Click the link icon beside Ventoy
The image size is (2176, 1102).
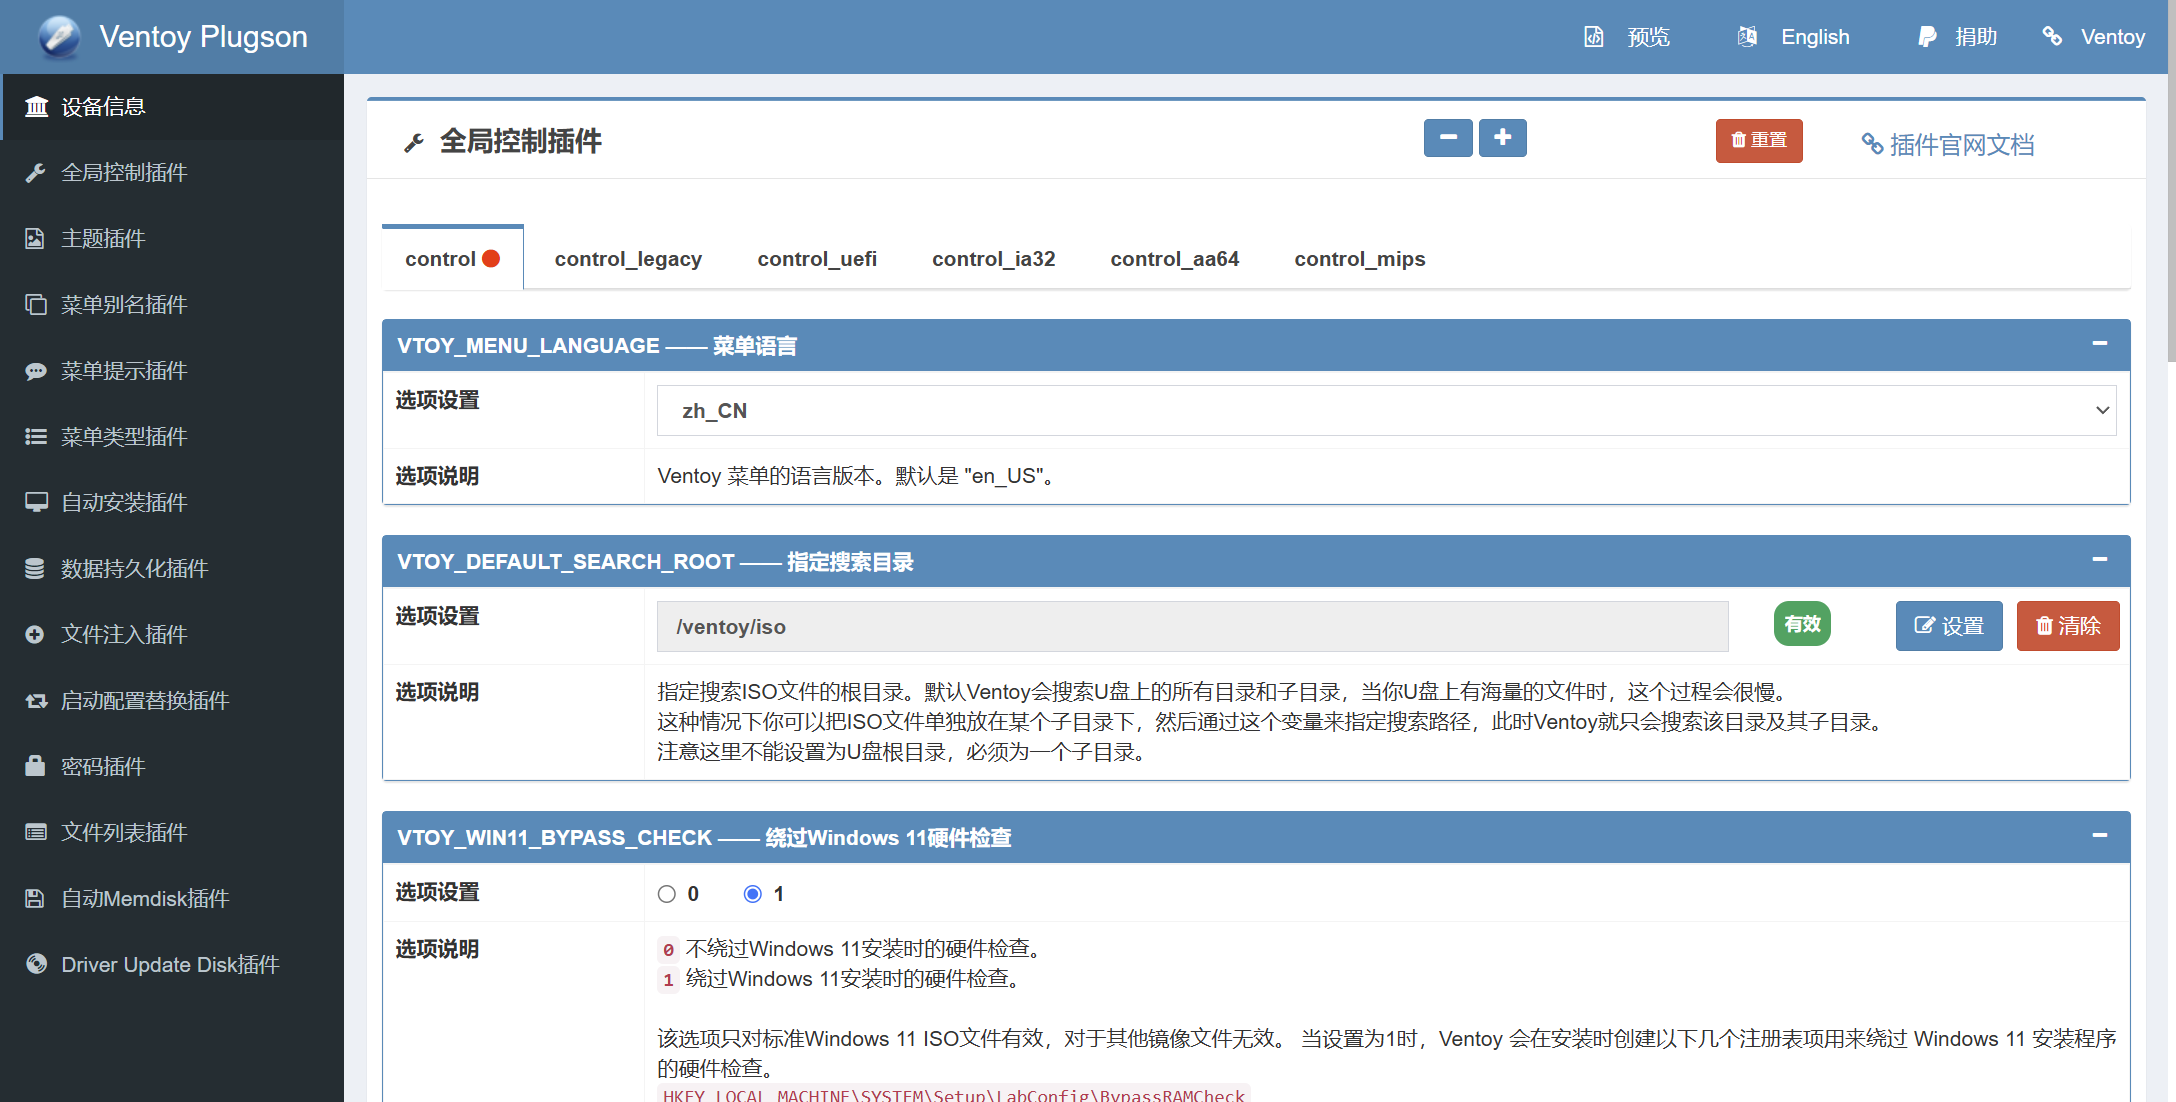(2052, 37)
